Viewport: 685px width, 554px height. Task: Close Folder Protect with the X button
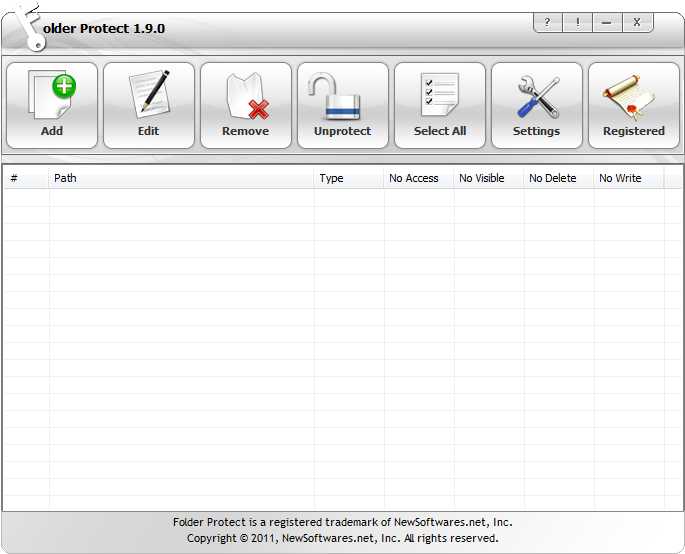pos(637,22)
